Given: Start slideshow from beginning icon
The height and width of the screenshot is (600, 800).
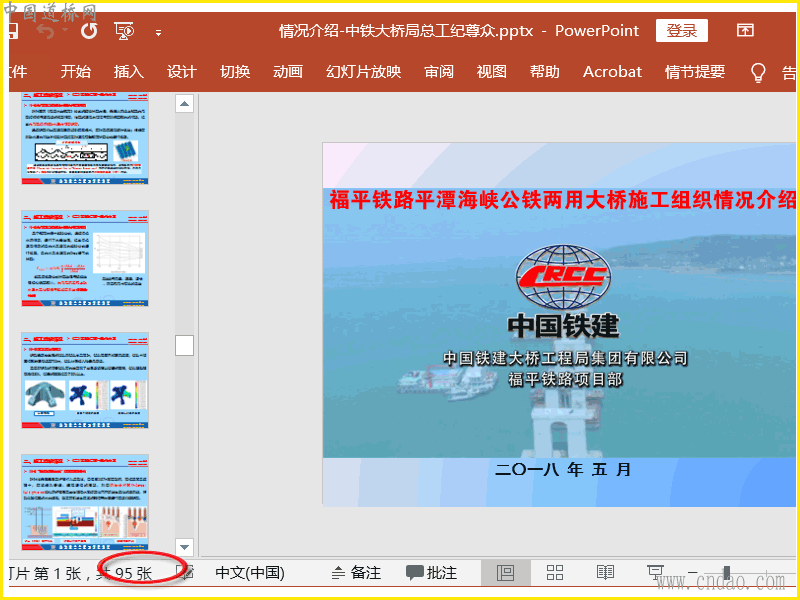Looking at the screenshot, I should click(124, 31).
